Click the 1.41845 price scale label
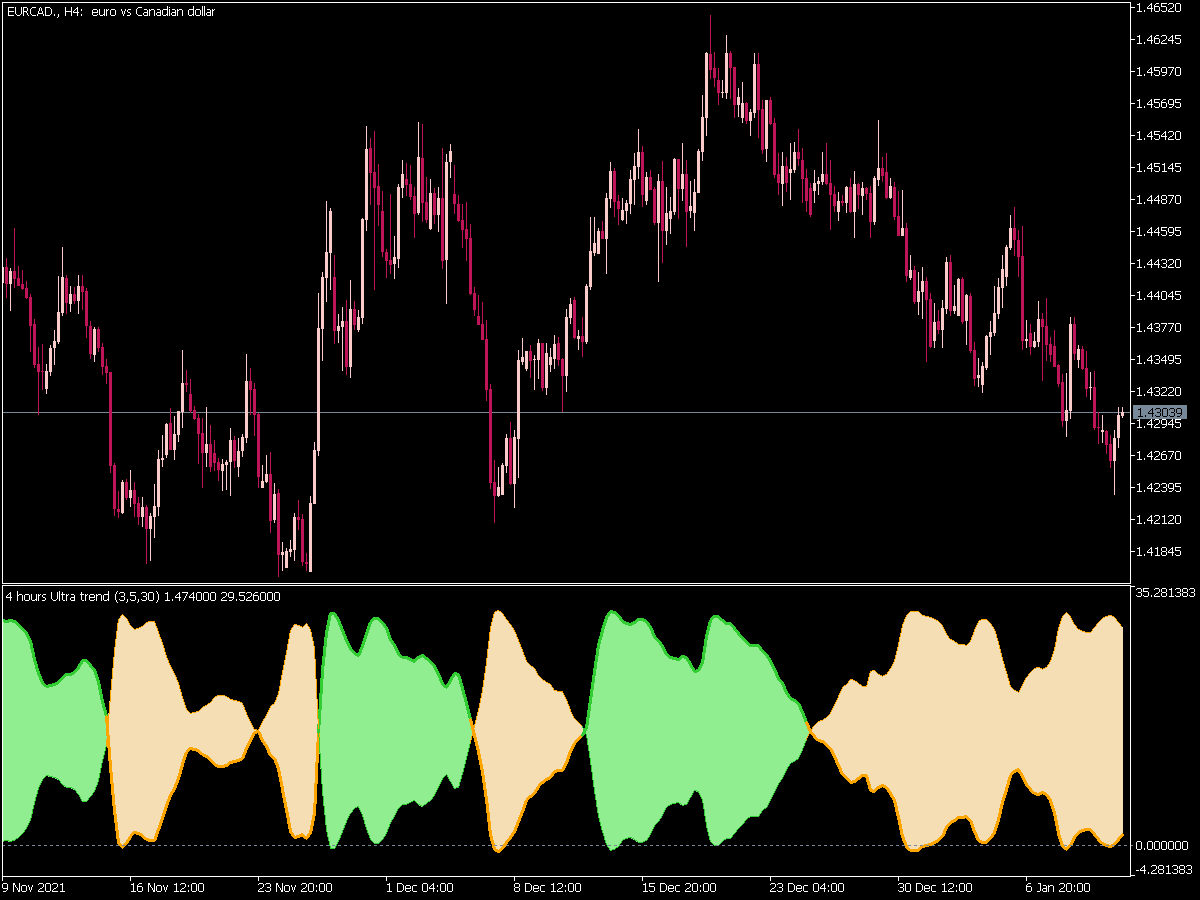Screen dimensions: 1200x900 tap(1160, 551)
